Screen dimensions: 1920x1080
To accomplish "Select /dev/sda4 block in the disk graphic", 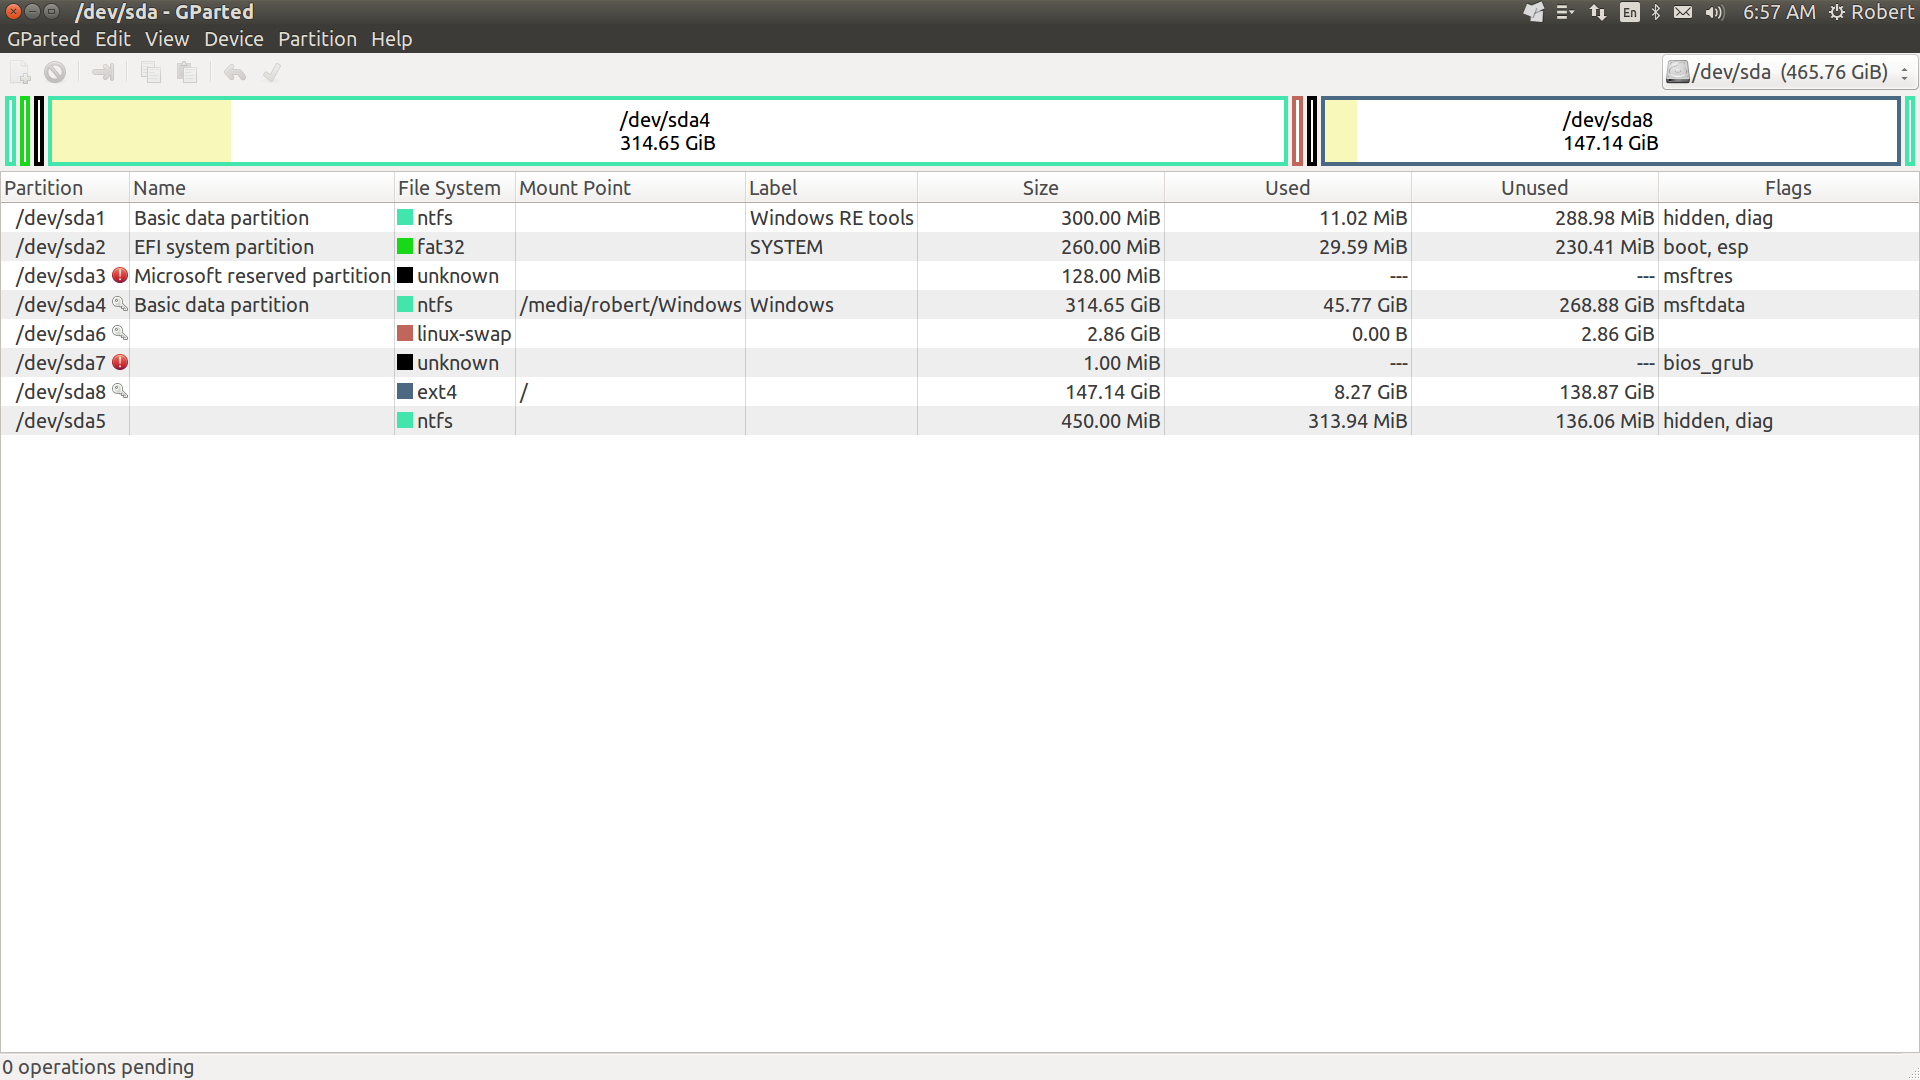I will [x=667, y=131].
